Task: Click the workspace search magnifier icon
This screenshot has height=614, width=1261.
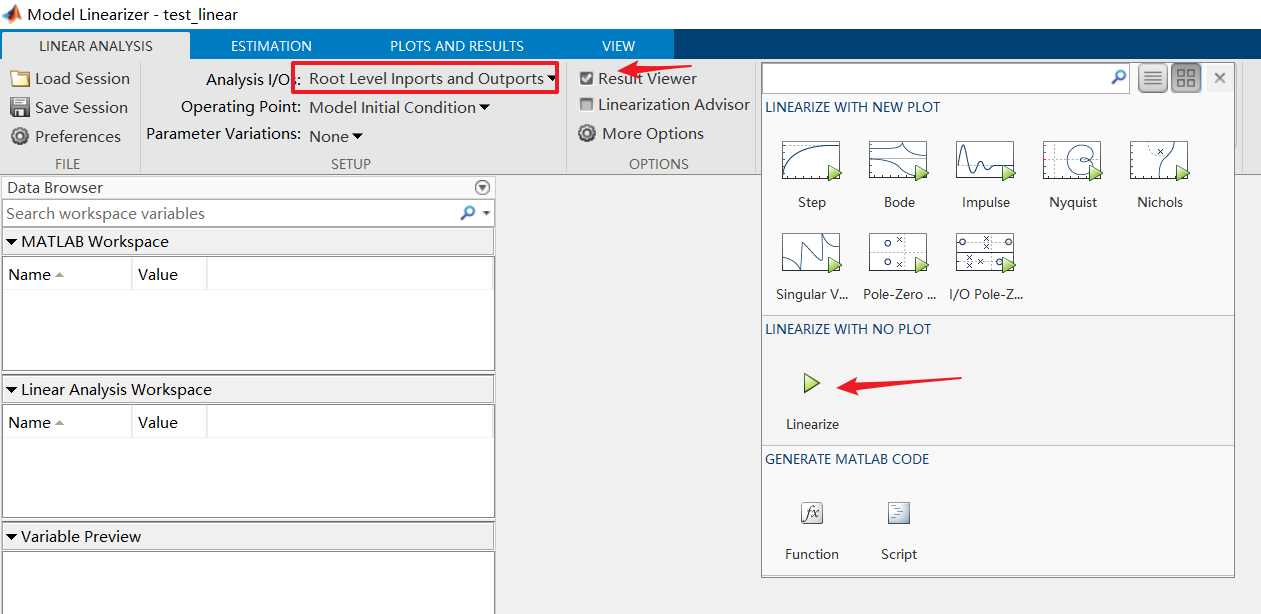Action: tap(467, 213)
